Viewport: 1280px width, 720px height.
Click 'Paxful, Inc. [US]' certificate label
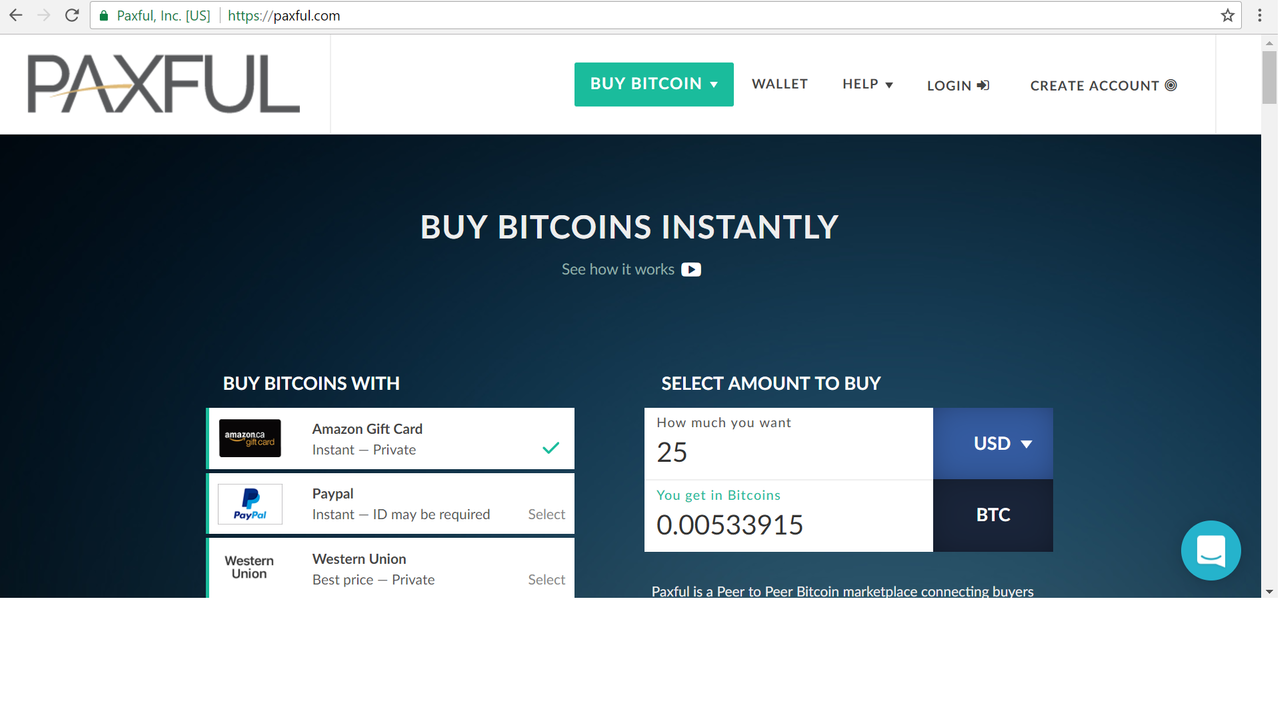[x=163, y=16]
